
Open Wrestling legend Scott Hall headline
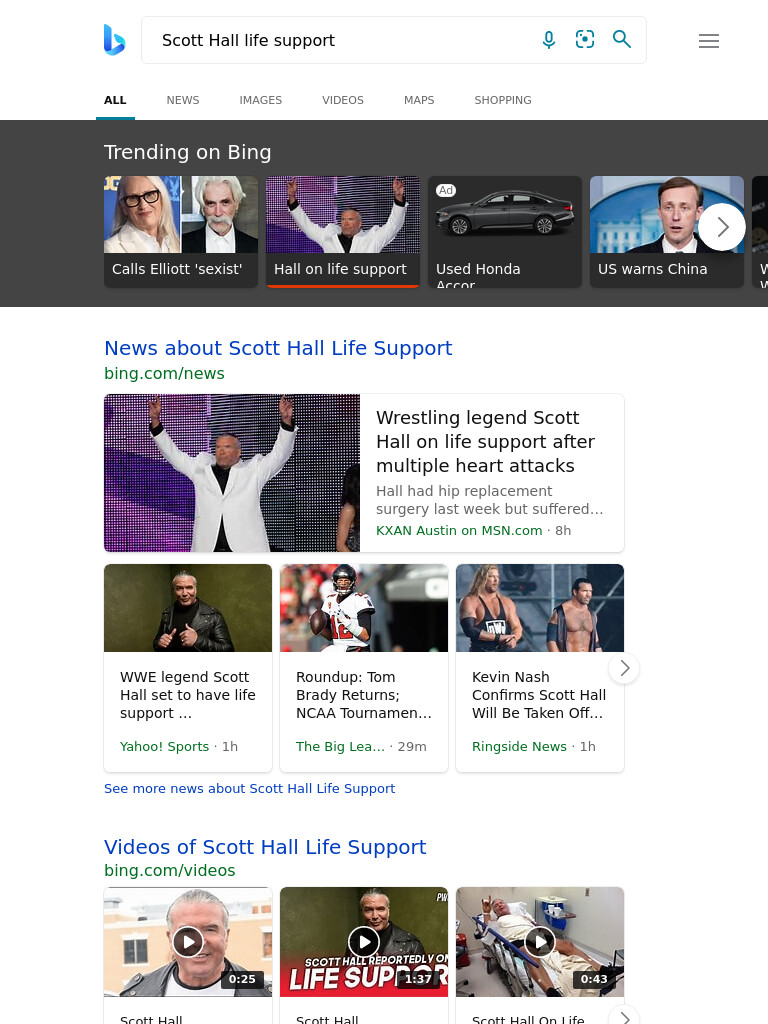[x=485, y=441]
